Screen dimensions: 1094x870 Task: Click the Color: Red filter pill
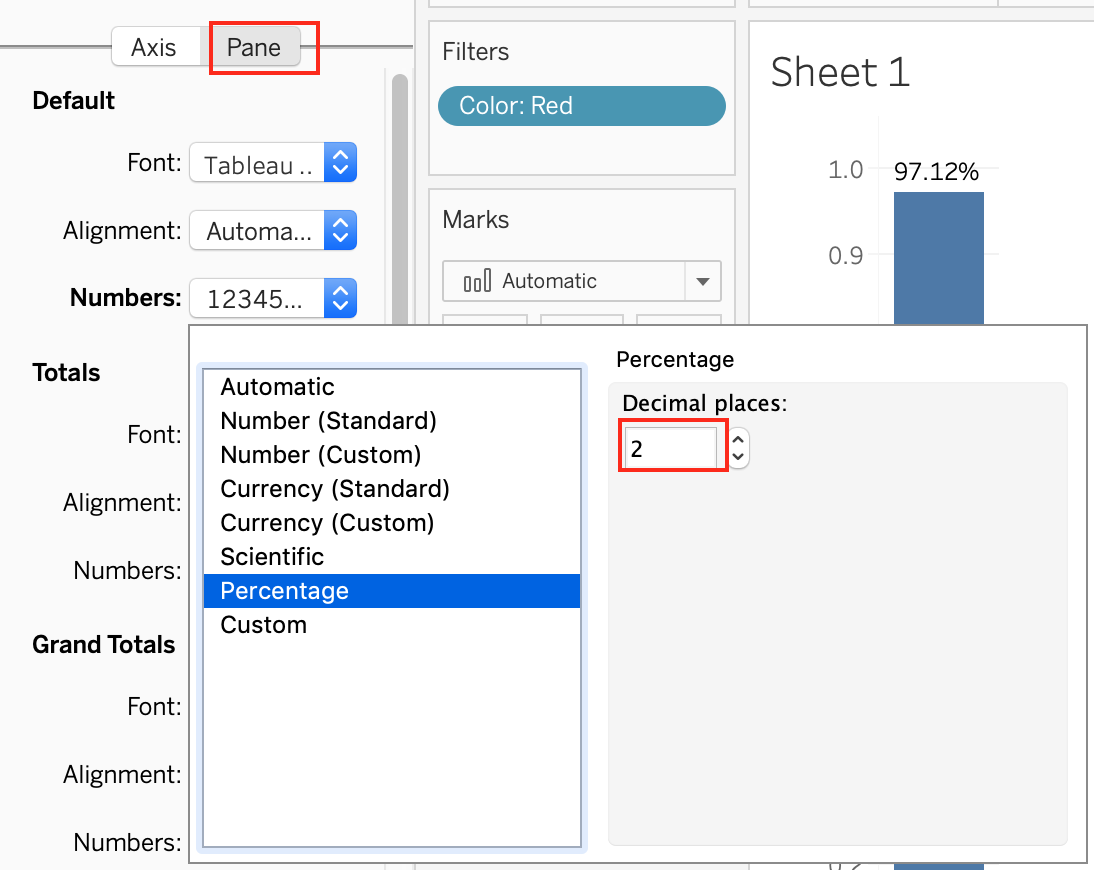pyautogui.click(x=581, y=105)
